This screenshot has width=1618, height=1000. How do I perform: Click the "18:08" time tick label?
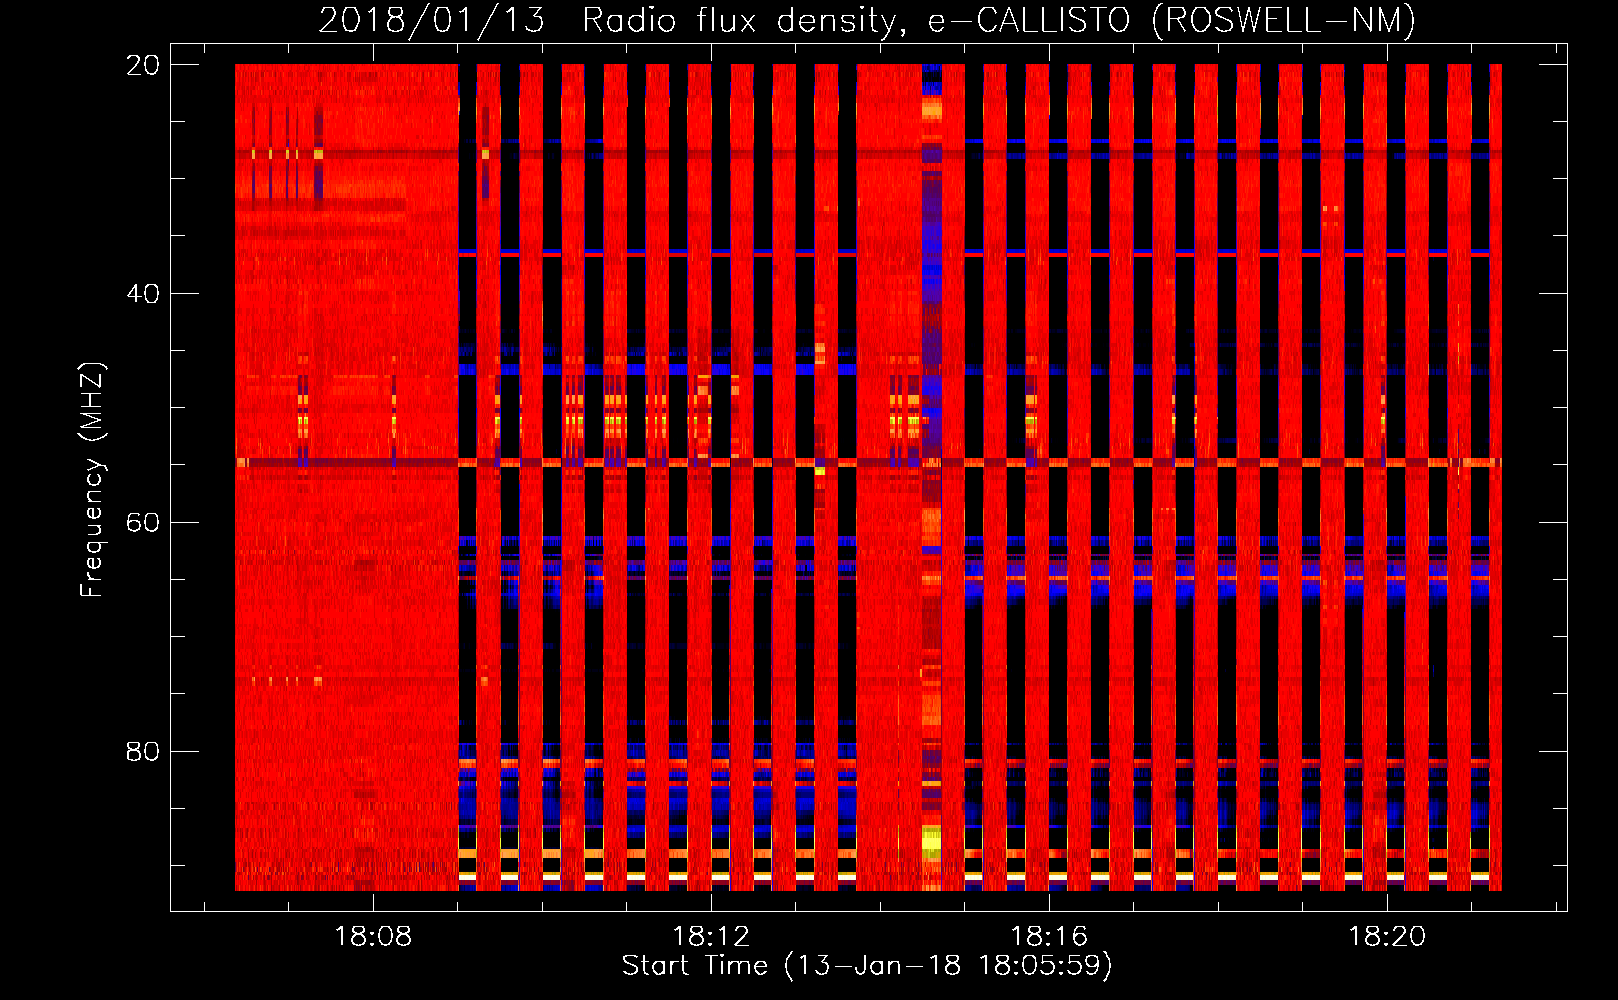(x=372, y=937)
